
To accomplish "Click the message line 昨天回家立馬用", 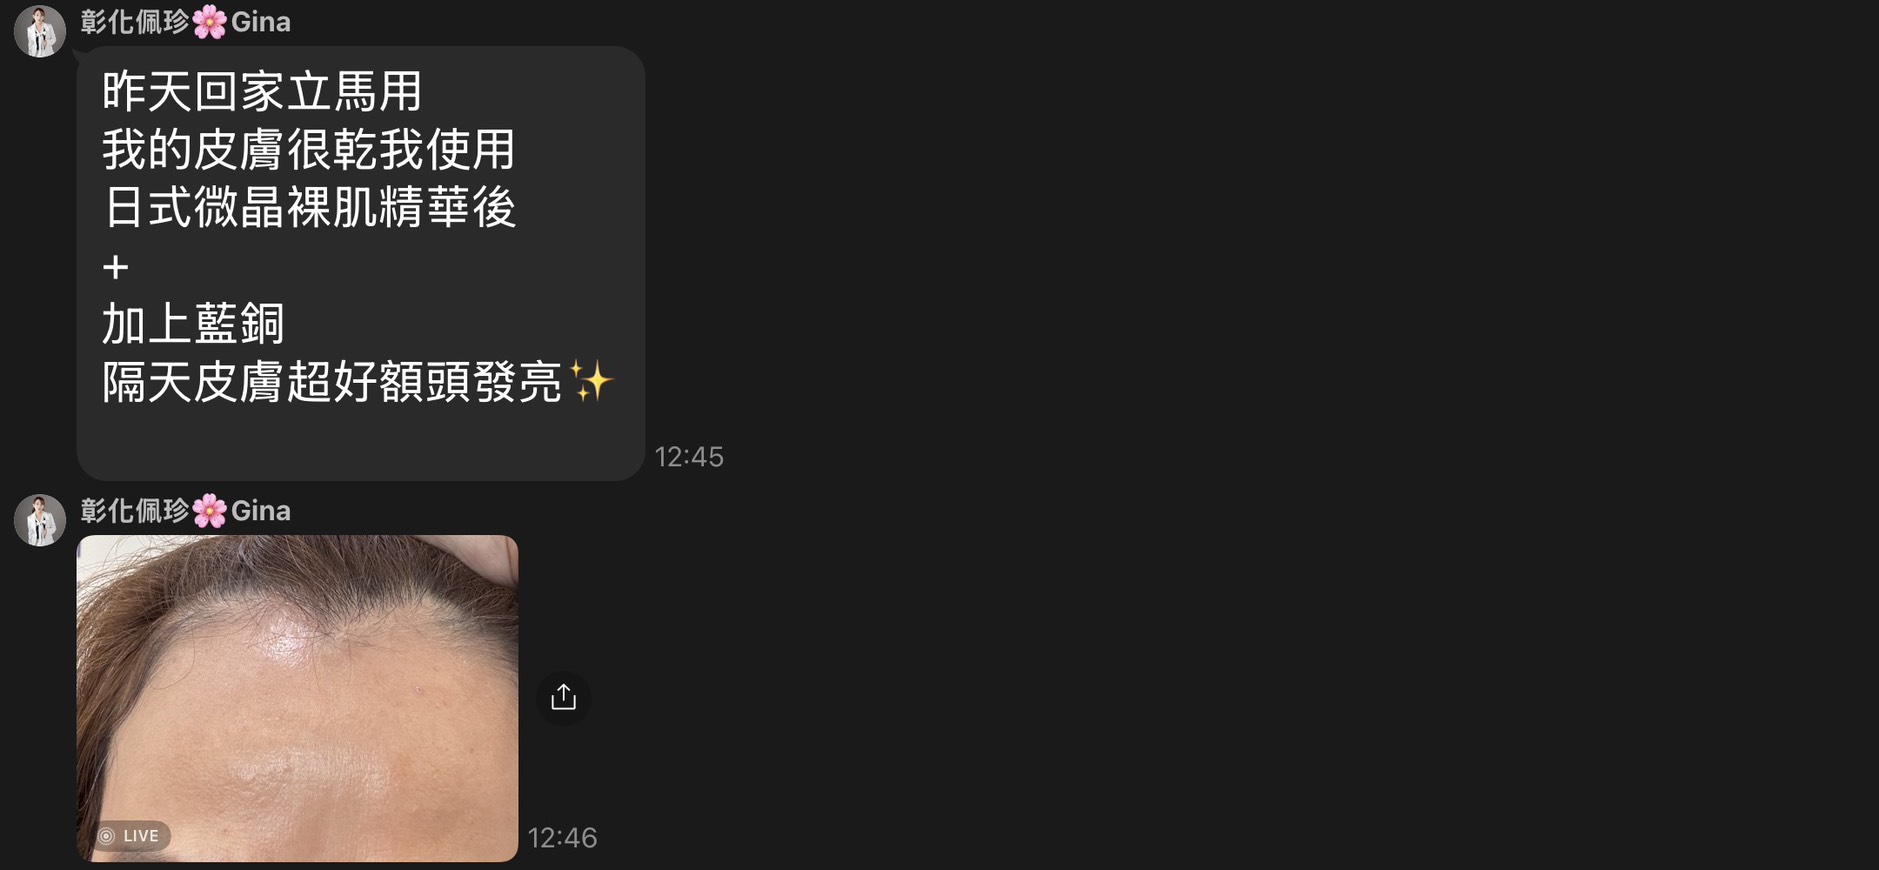I will [263, 92].
